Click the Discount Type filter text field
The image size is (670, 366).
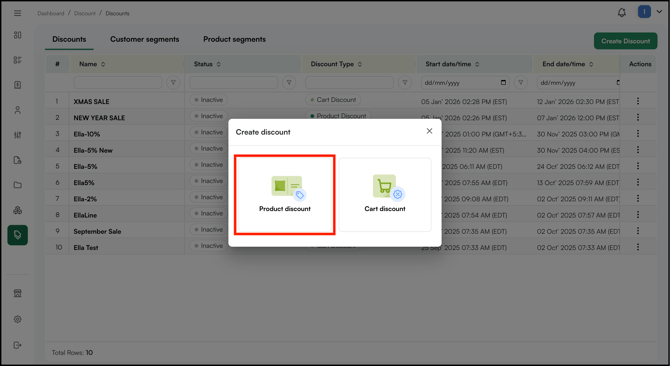pos(350,82)
